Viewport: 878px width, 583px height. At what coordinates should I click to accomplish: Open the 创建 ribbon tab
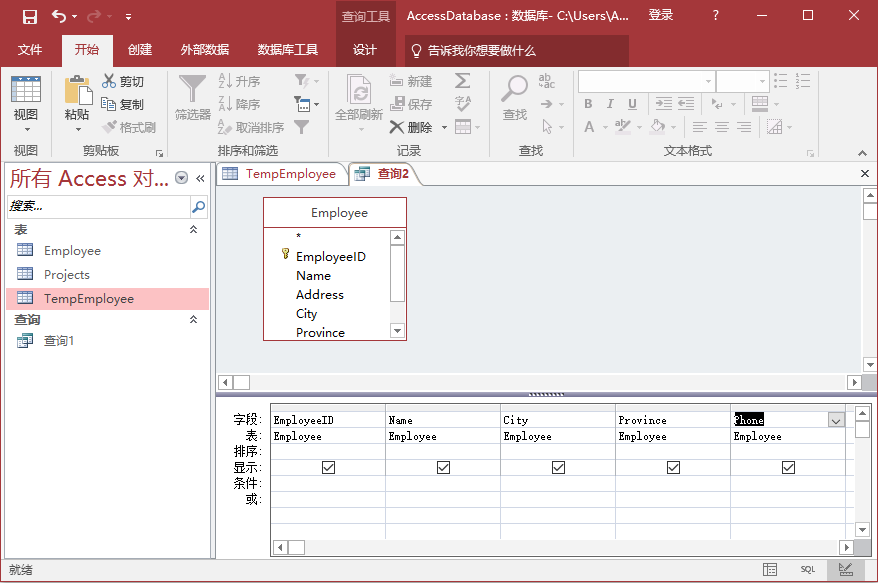point(140,50)
